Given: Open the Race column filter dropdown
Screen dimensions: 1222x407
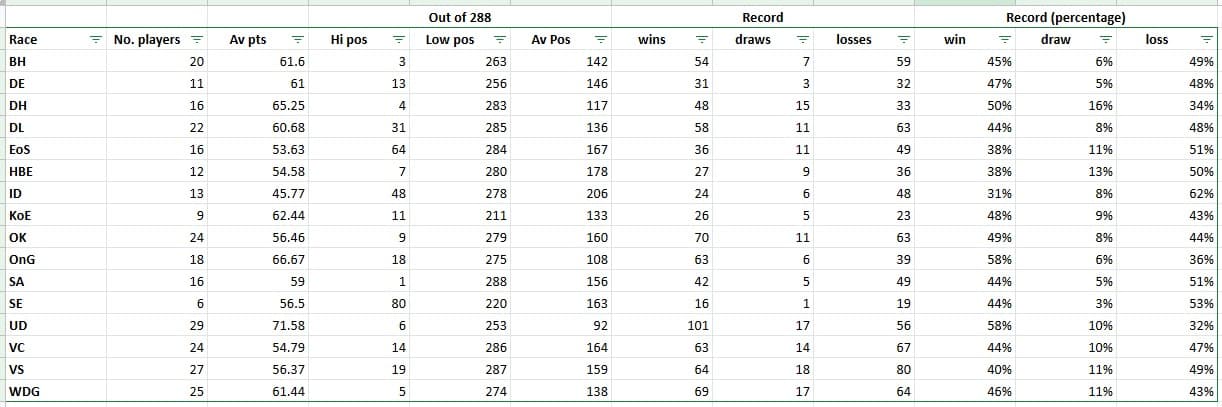Looking at the screenshot, I should coord(96,40).
